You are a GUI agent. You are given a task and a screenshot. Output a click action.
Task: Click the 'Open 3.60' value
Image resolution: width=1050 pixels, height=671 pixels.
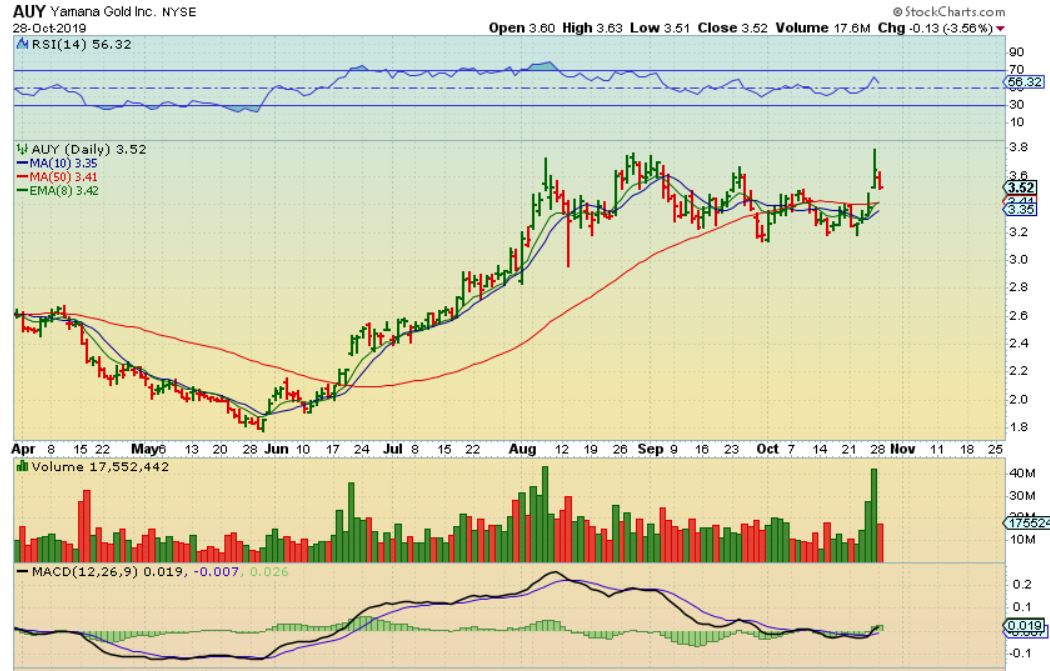(522, 28)
